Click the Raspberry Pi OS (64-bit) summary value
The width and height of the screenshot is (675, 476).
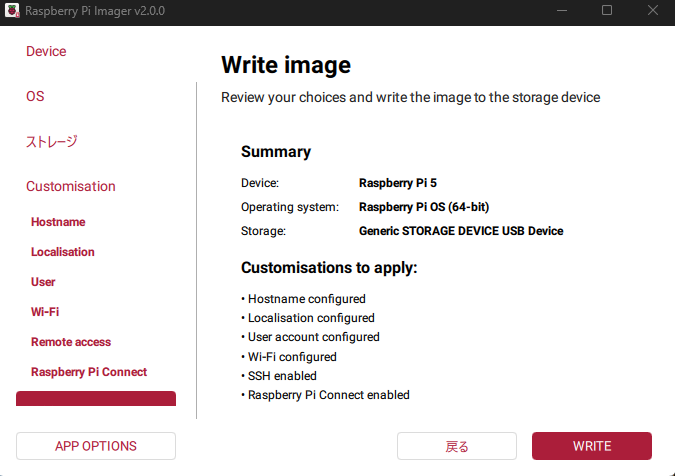click(x=424, y=207)
